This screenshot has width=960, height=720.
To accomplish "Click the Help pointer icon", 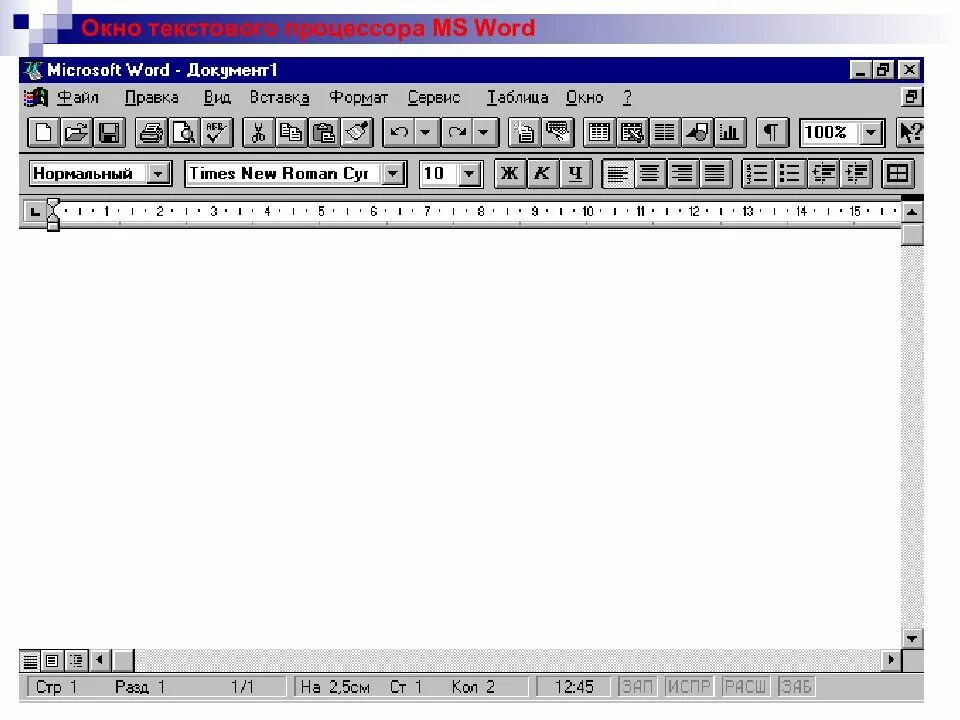I will 910,132.
